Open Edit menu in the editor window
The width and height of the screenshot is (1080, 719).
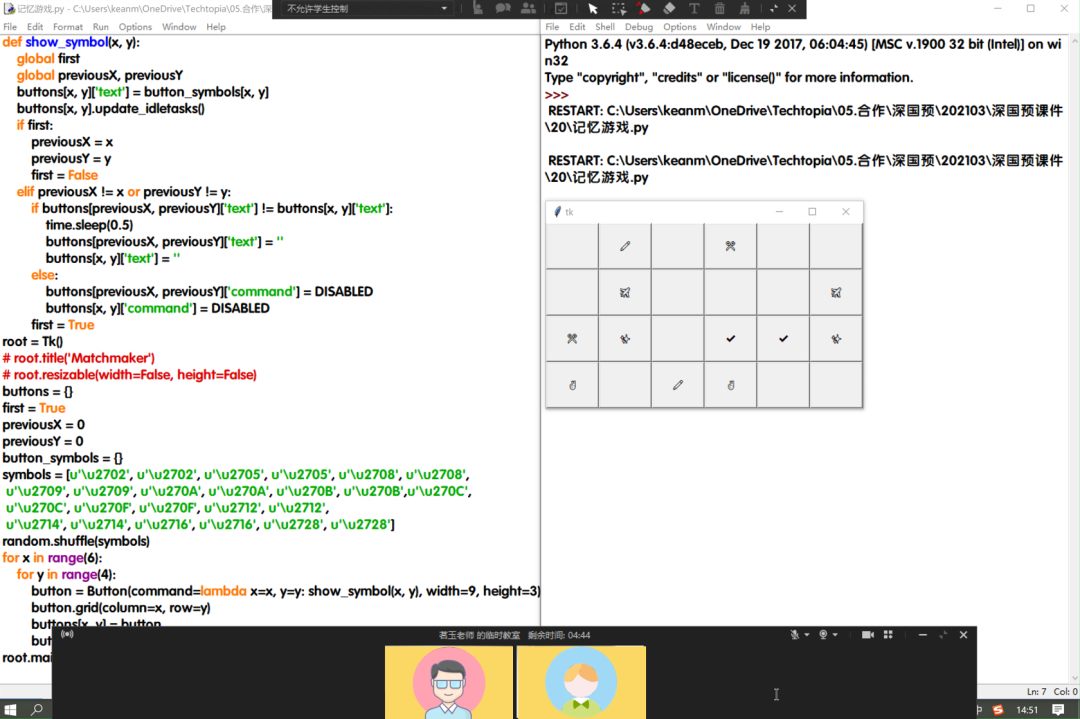click(34, 27)
